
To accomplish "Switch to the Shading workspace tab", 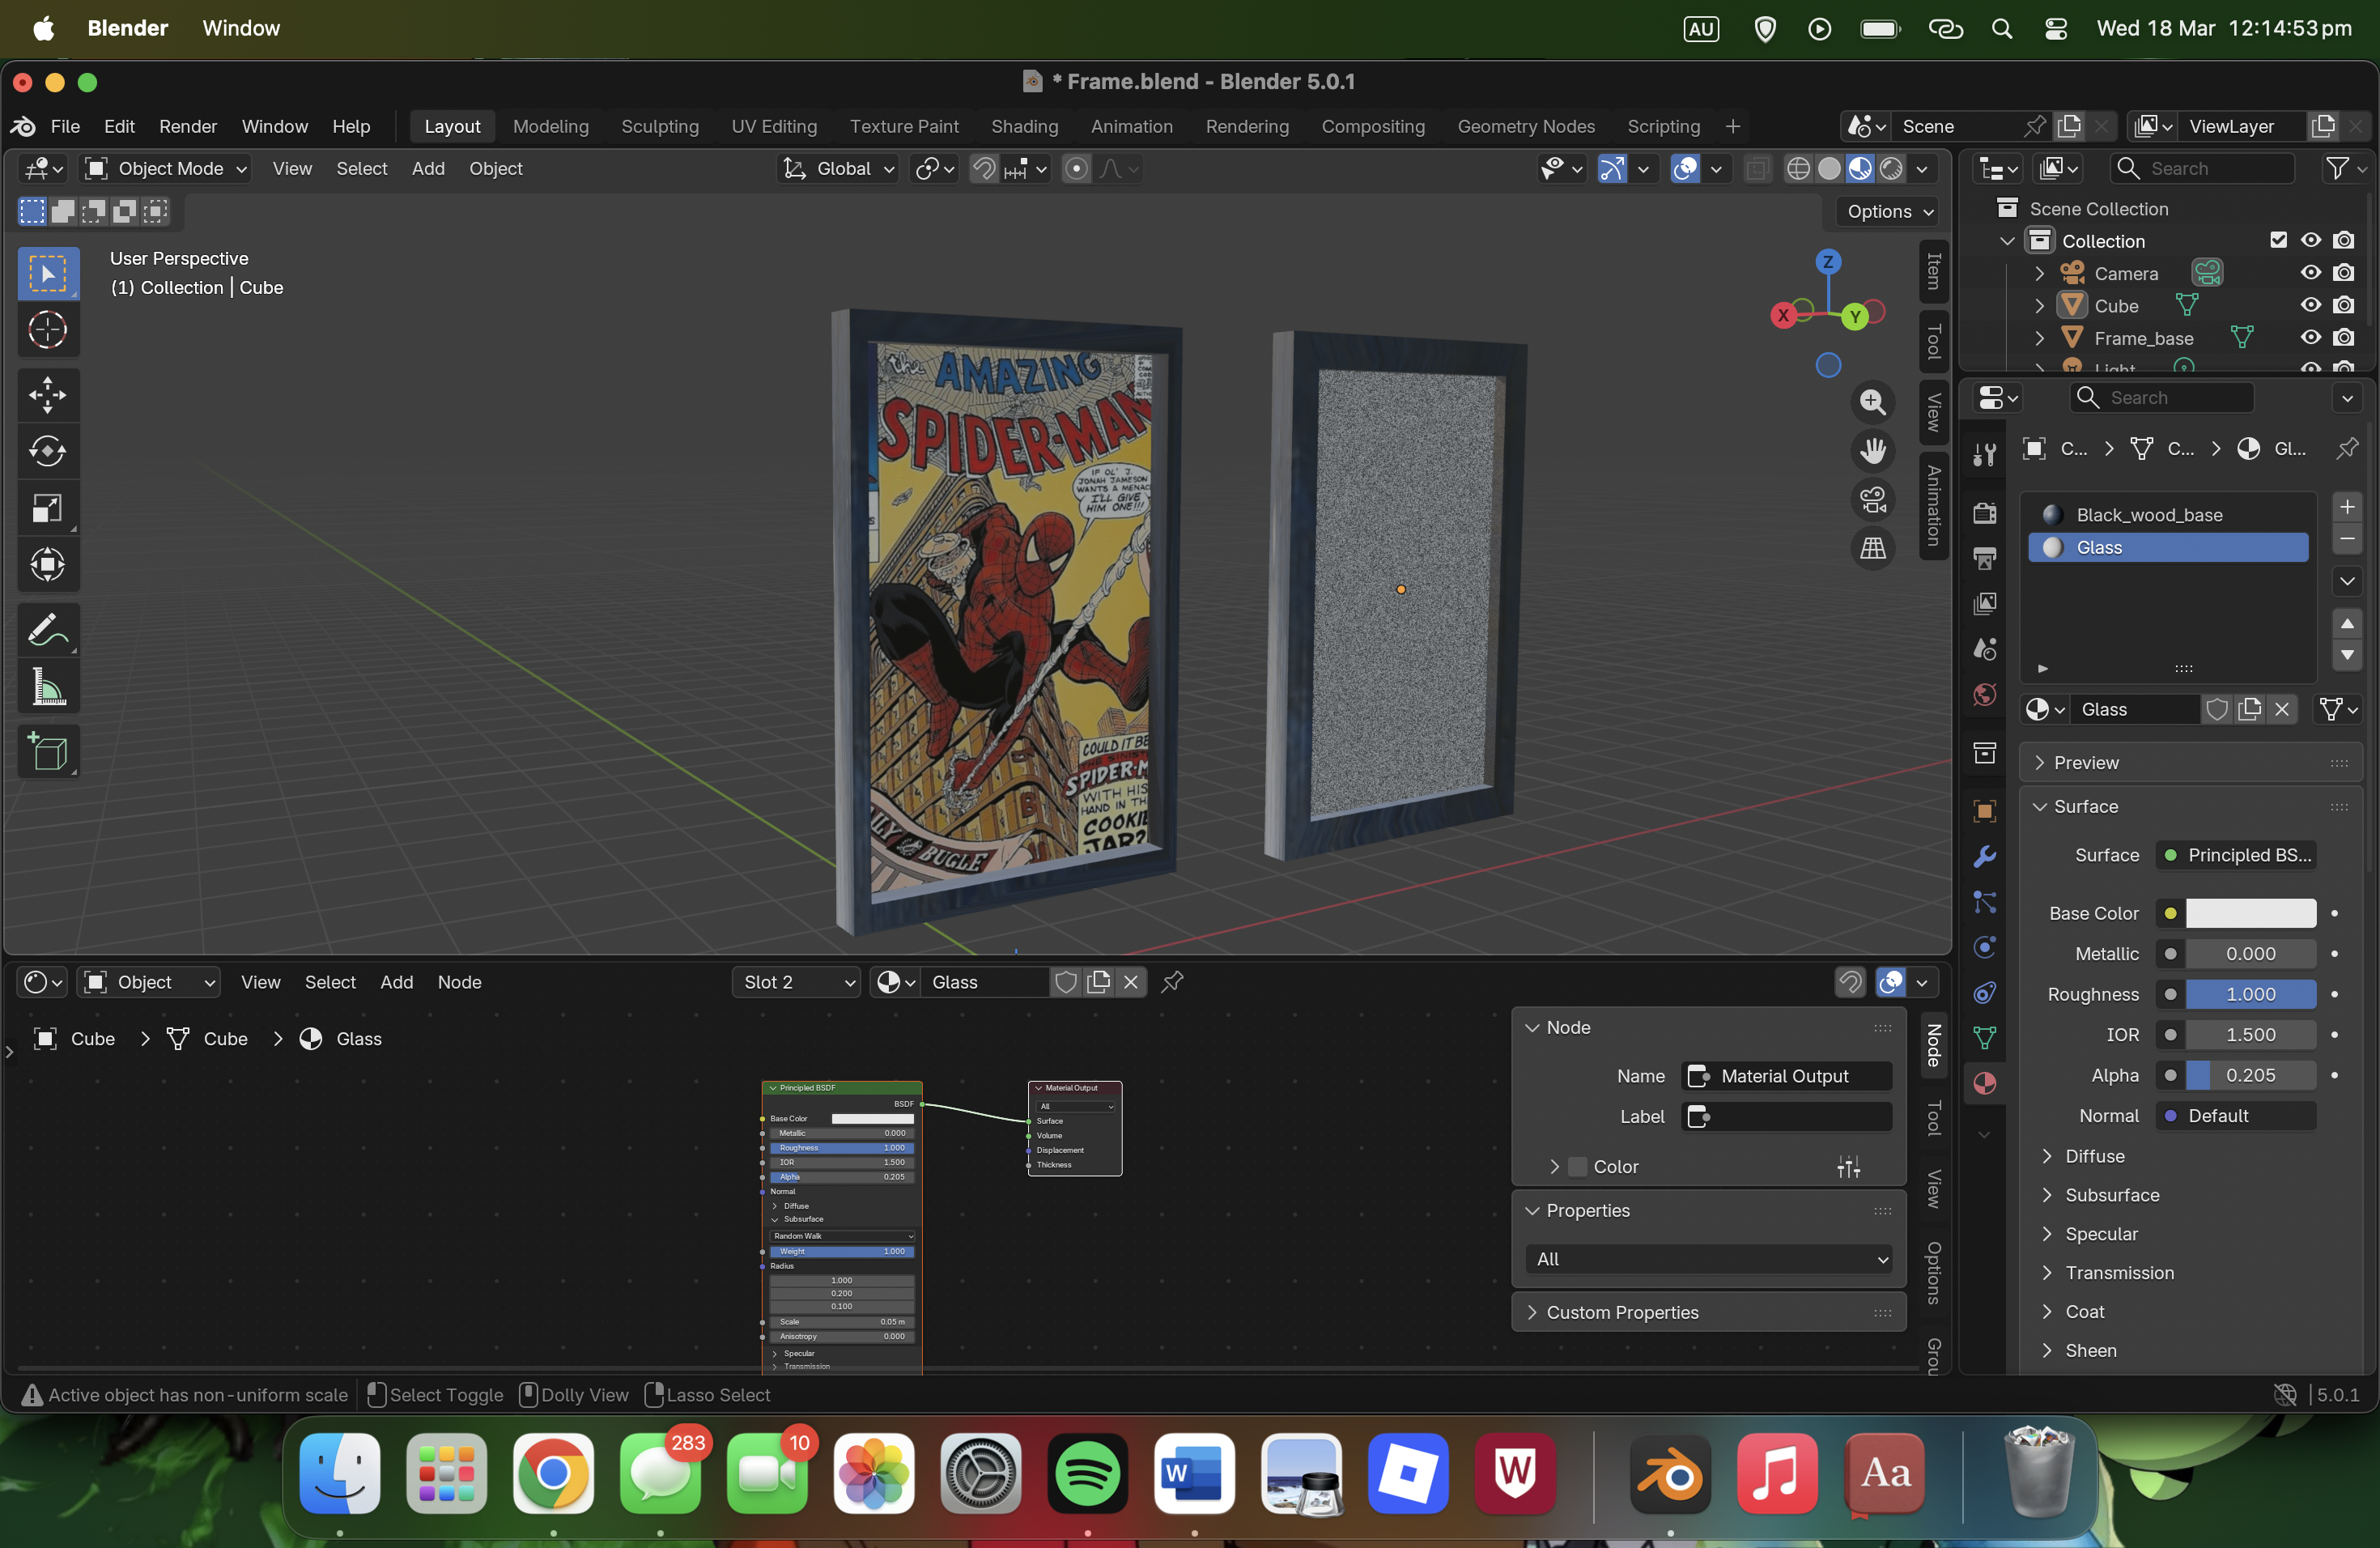I will click(1023, 126).
